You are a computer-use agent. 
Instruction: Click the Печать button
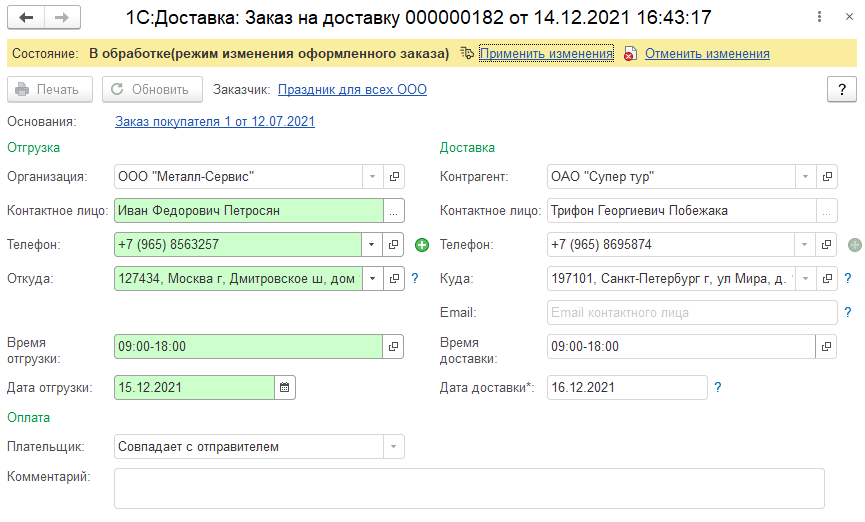[50, 89]
